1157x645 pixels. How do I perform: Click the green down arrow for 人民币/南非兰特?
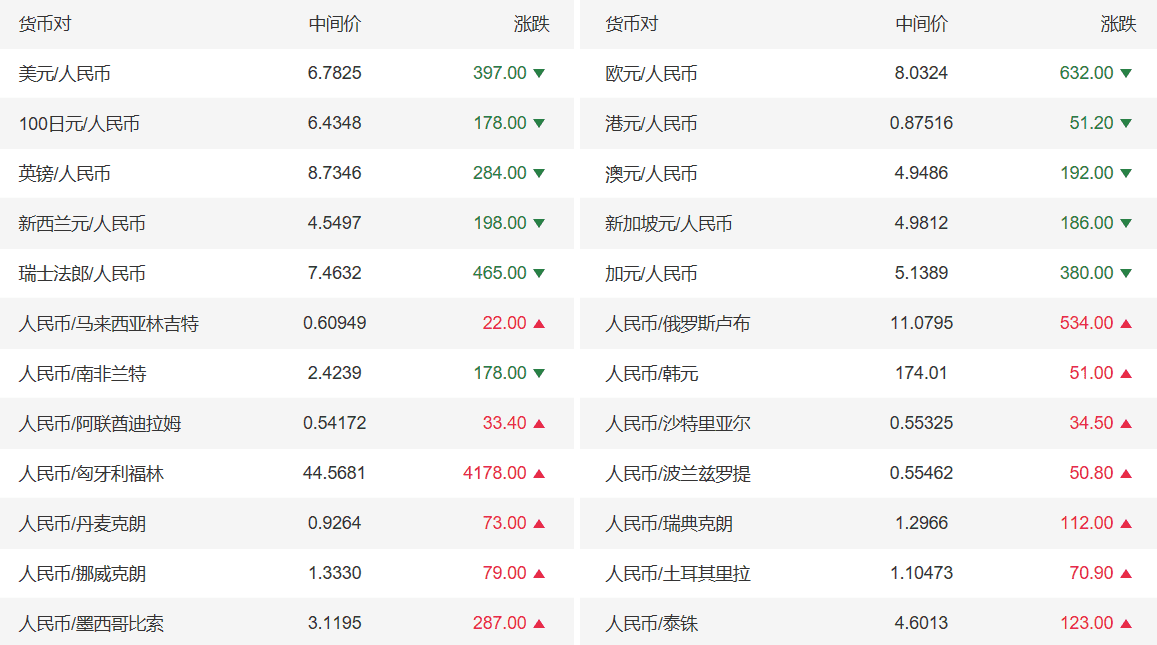pos(539,373)
